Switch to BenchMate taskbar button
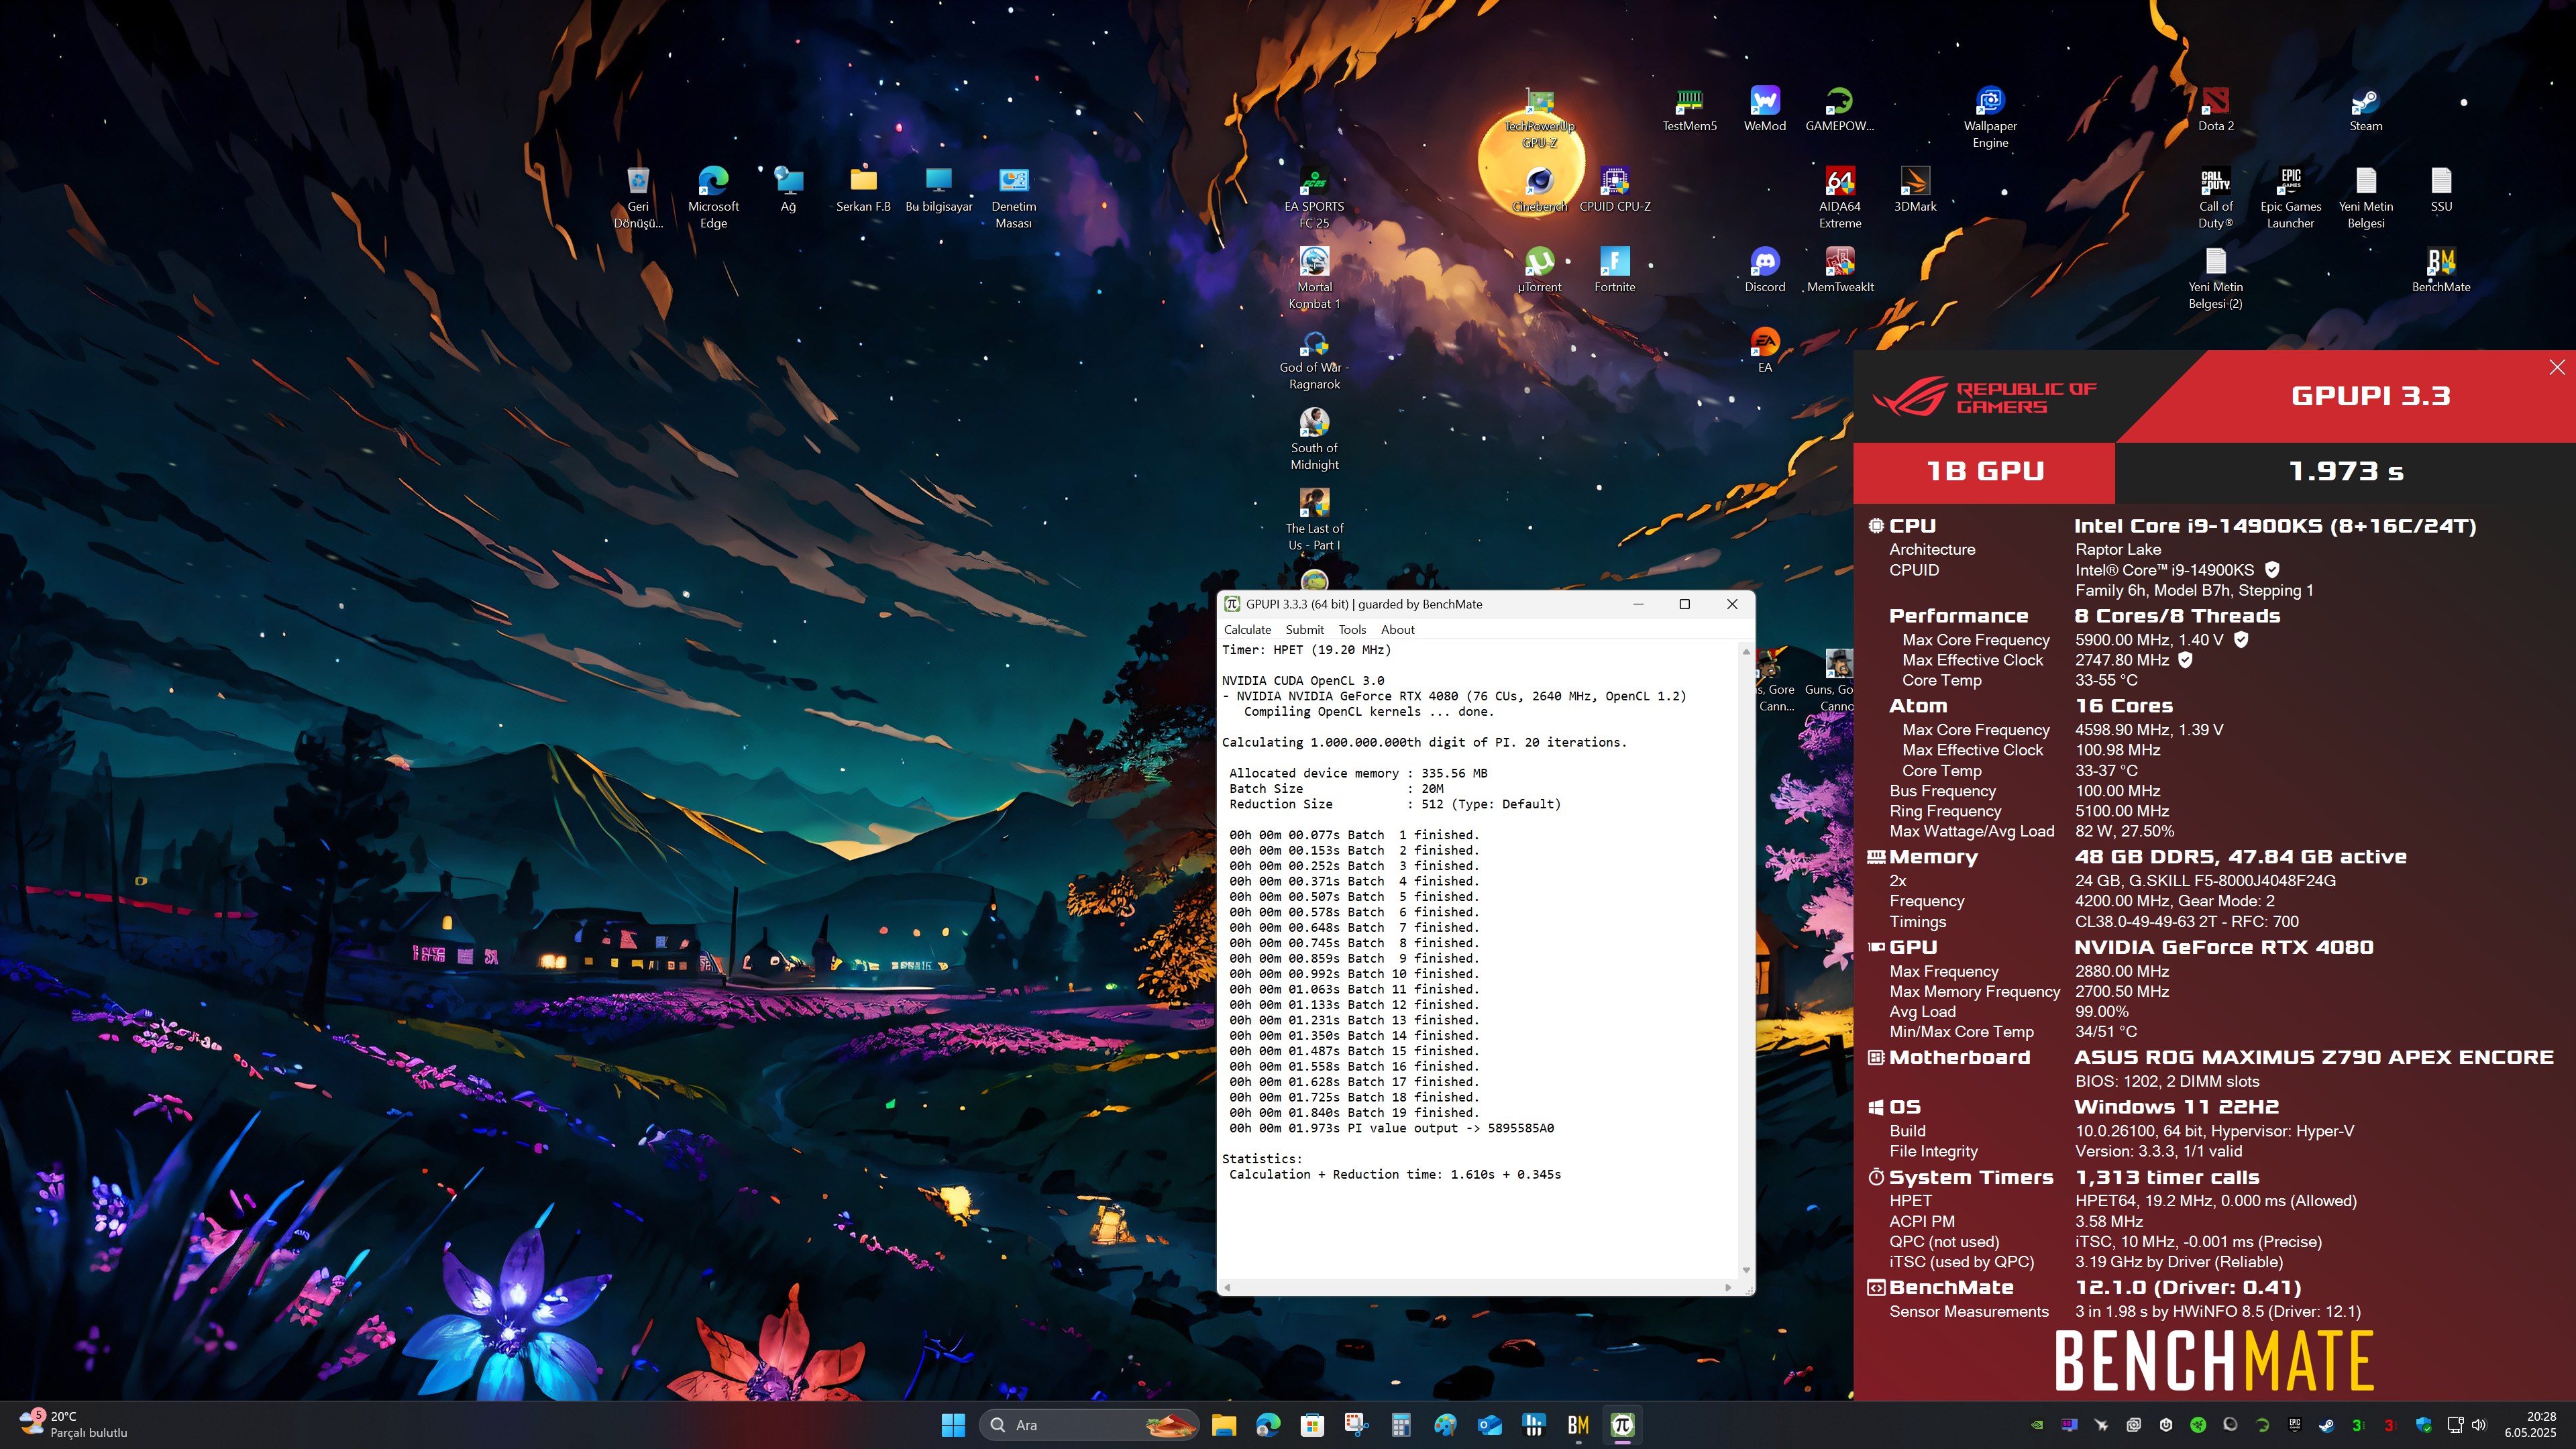 pyautogui.click(x=1578, y=1425)
